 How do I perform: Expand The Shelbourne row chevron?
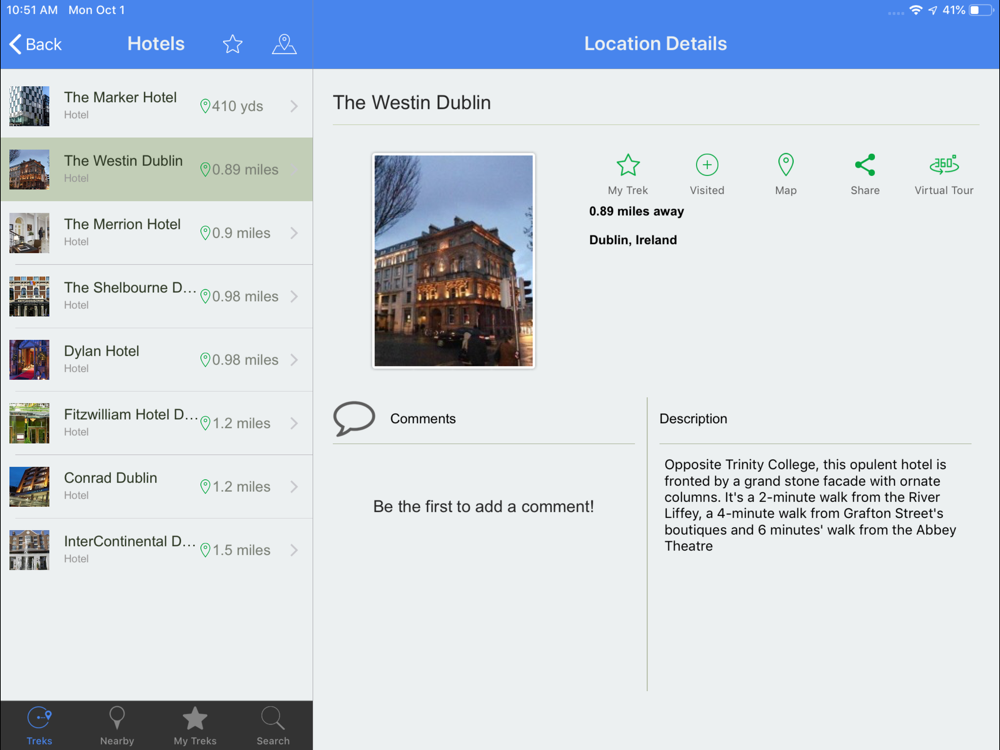click(294, 296)
